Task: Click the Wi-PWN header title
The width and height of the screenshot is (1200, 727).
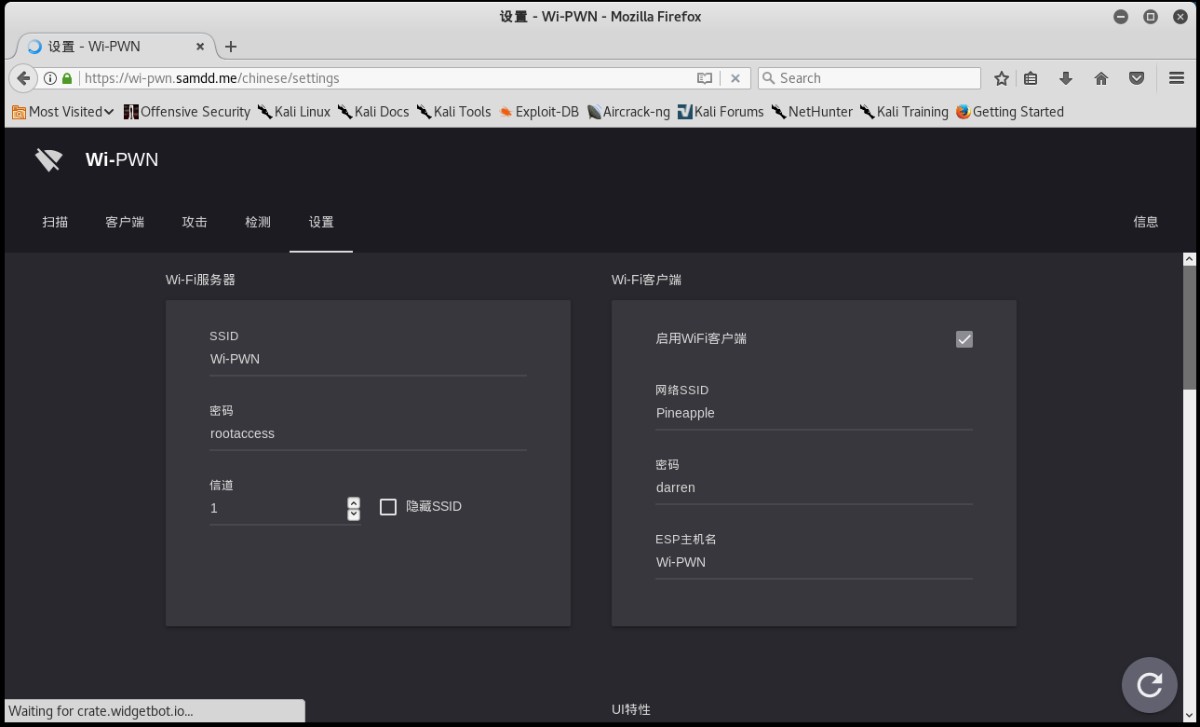Action: [122, 160]
